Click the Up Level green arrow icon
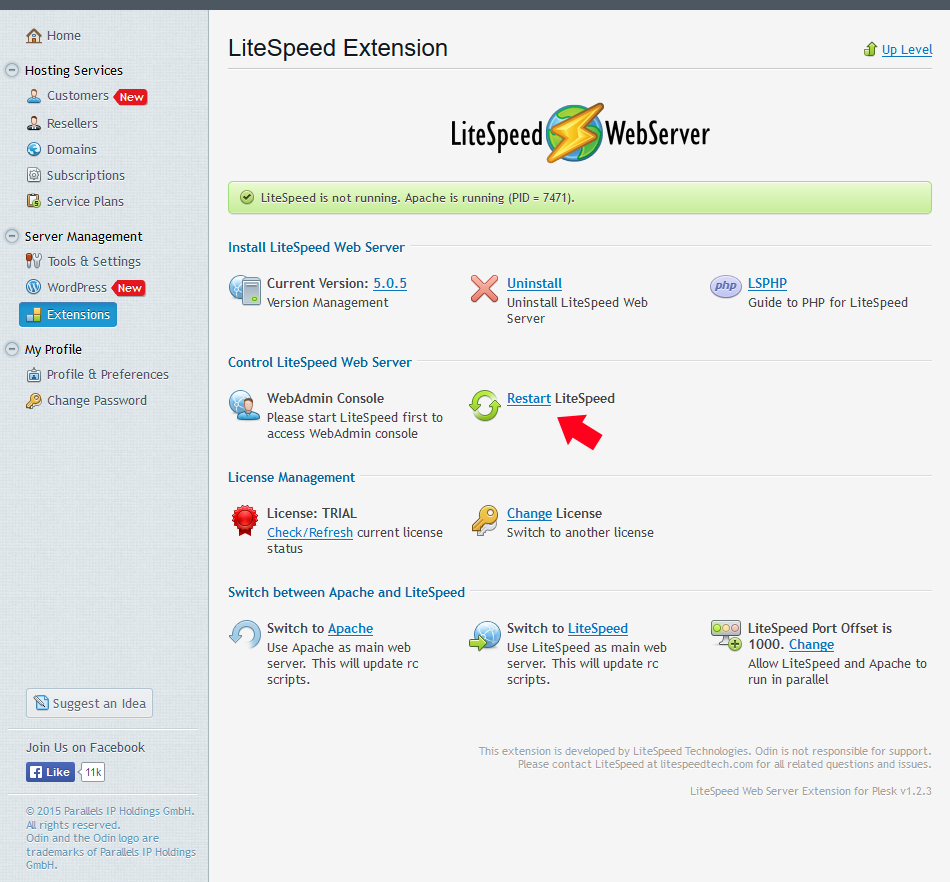950x882 pixels. click(x=871, y=49)
